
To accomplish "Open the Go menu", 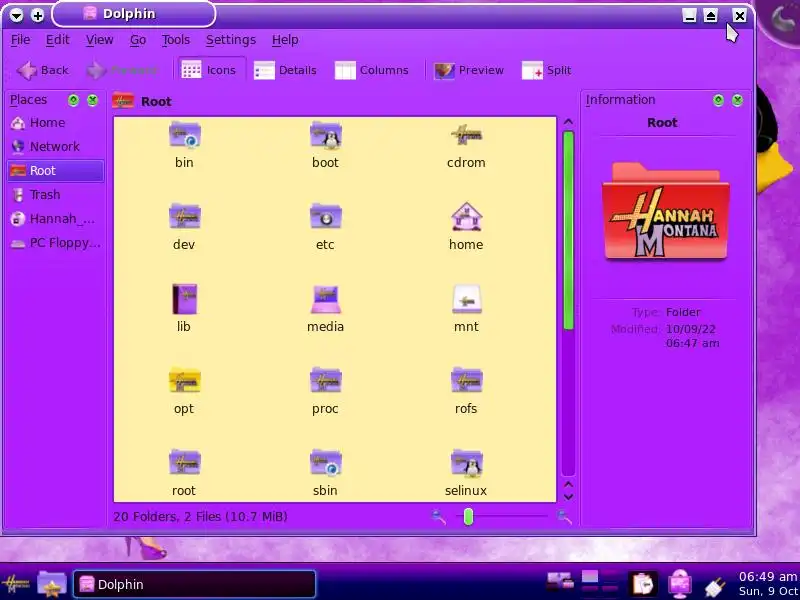I will [138, 40].
